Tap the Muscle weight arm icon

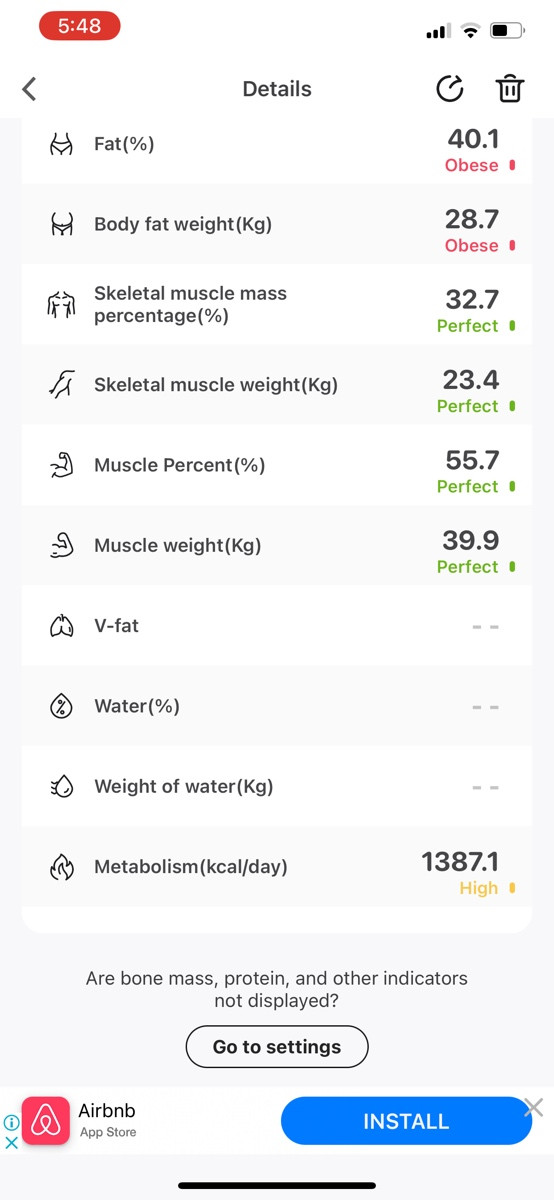tap(62, 545)
